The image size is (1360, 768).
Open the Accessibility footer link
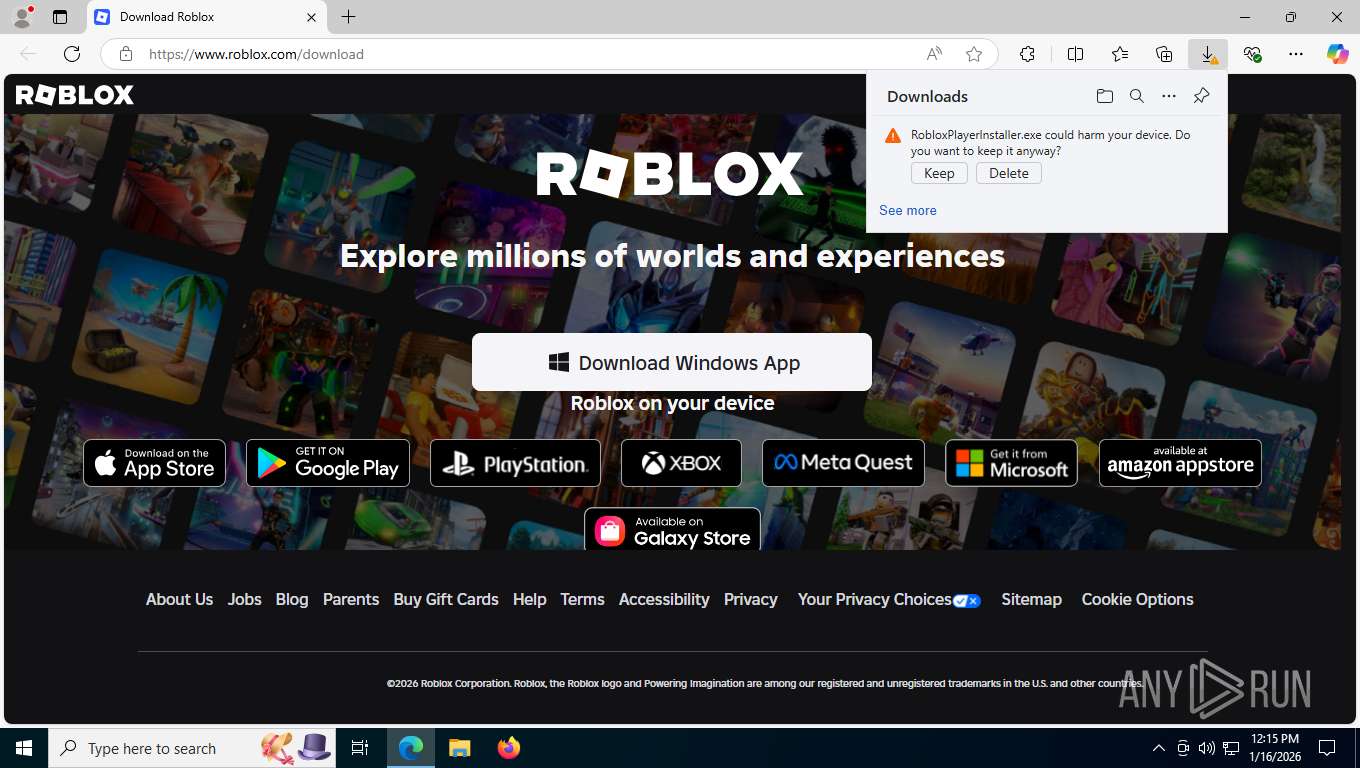[664, 599]
